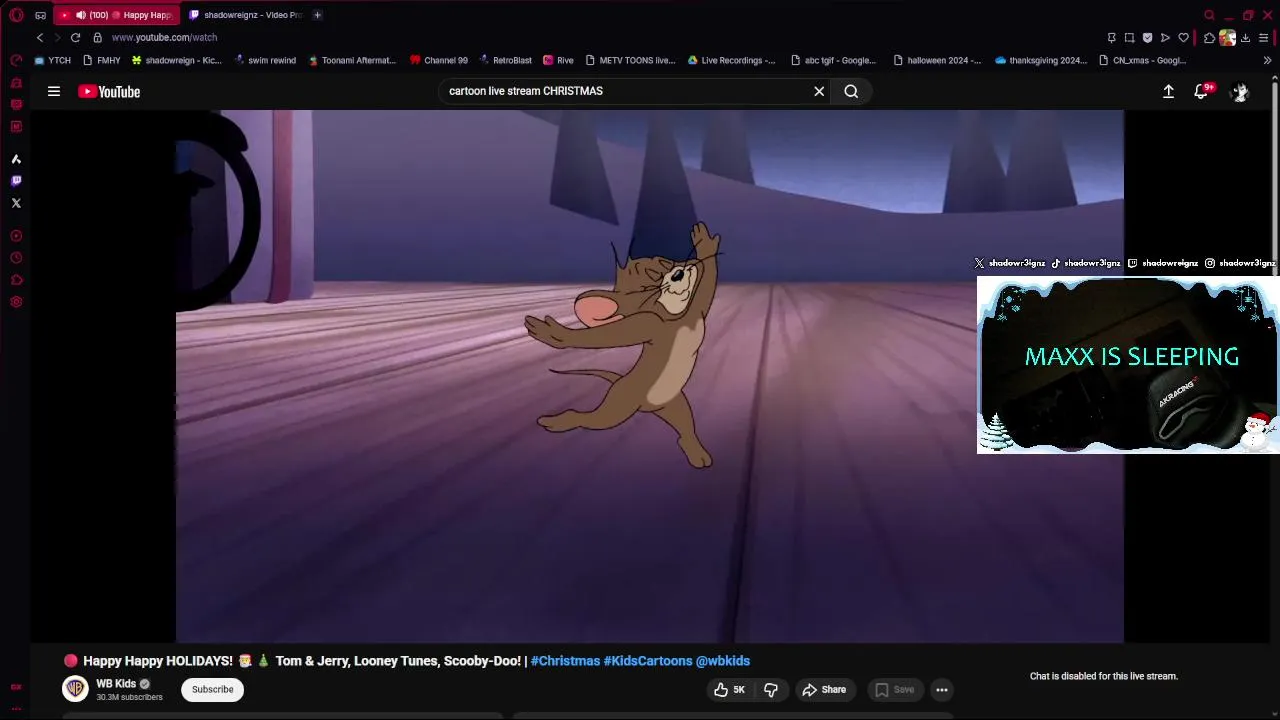Open RetroBlast bookmark
Viewport: 1280px width, 720px height.
coord(505,60)
